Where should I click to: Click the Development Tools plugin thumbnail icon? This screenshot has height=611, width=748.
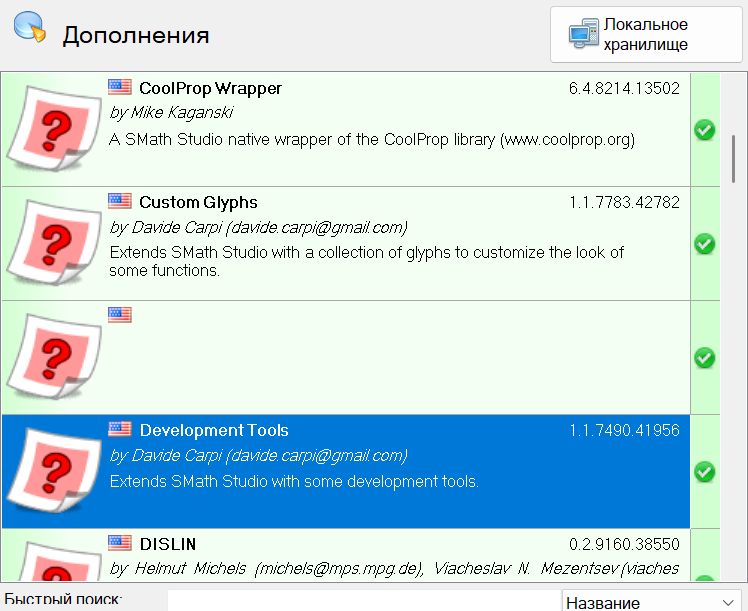click(x=51, y=471)
